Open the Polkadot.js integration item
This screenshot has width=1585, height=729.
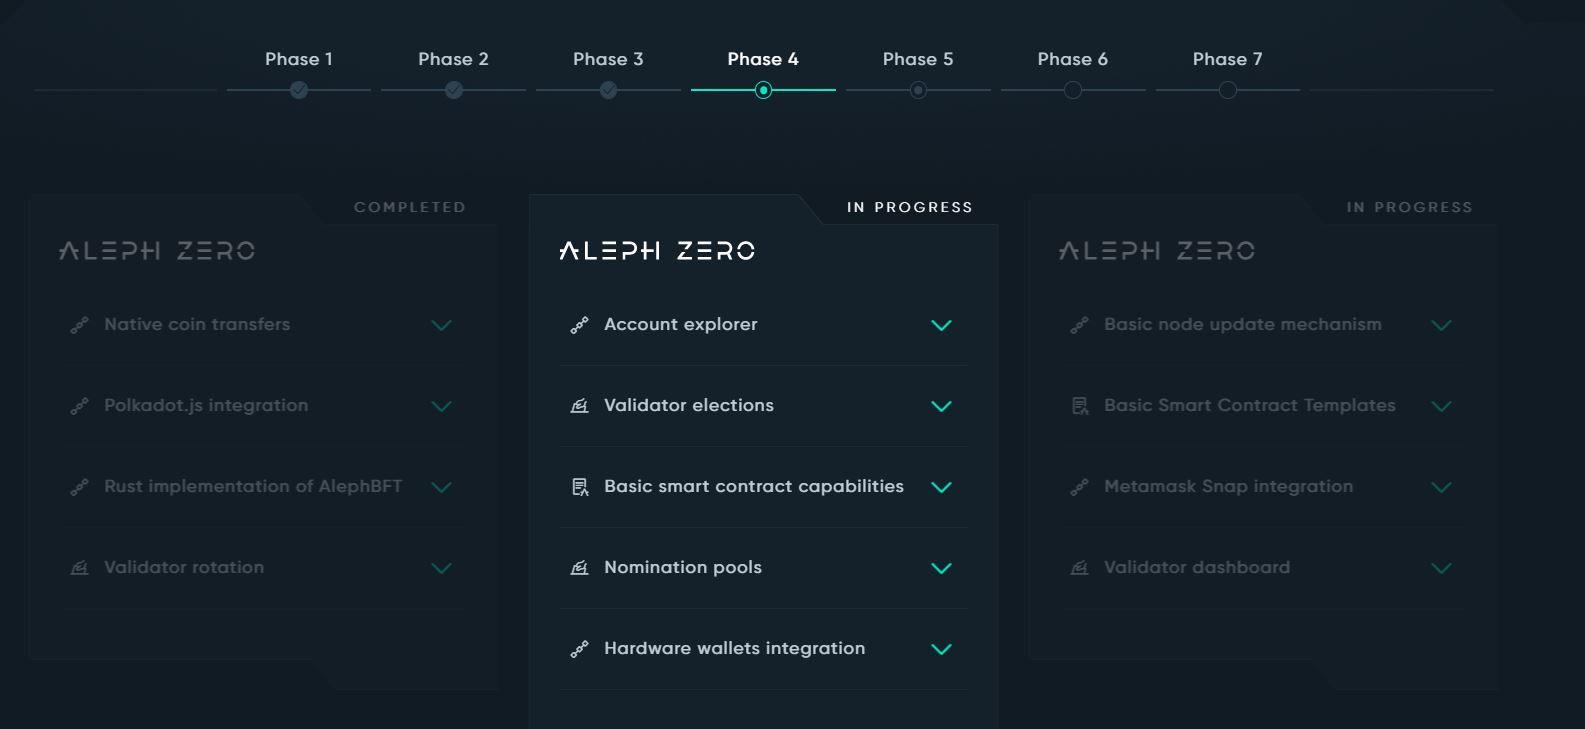(206, 406)
